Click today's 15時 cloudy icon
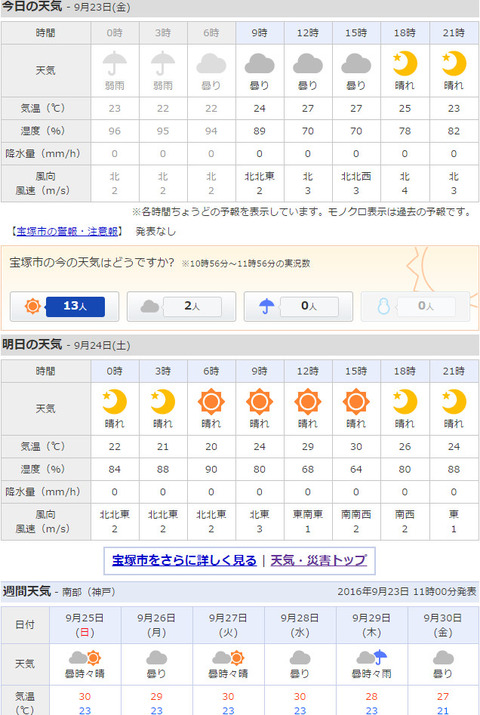This screenshot has height=715, width=480. tap(356, 64)
